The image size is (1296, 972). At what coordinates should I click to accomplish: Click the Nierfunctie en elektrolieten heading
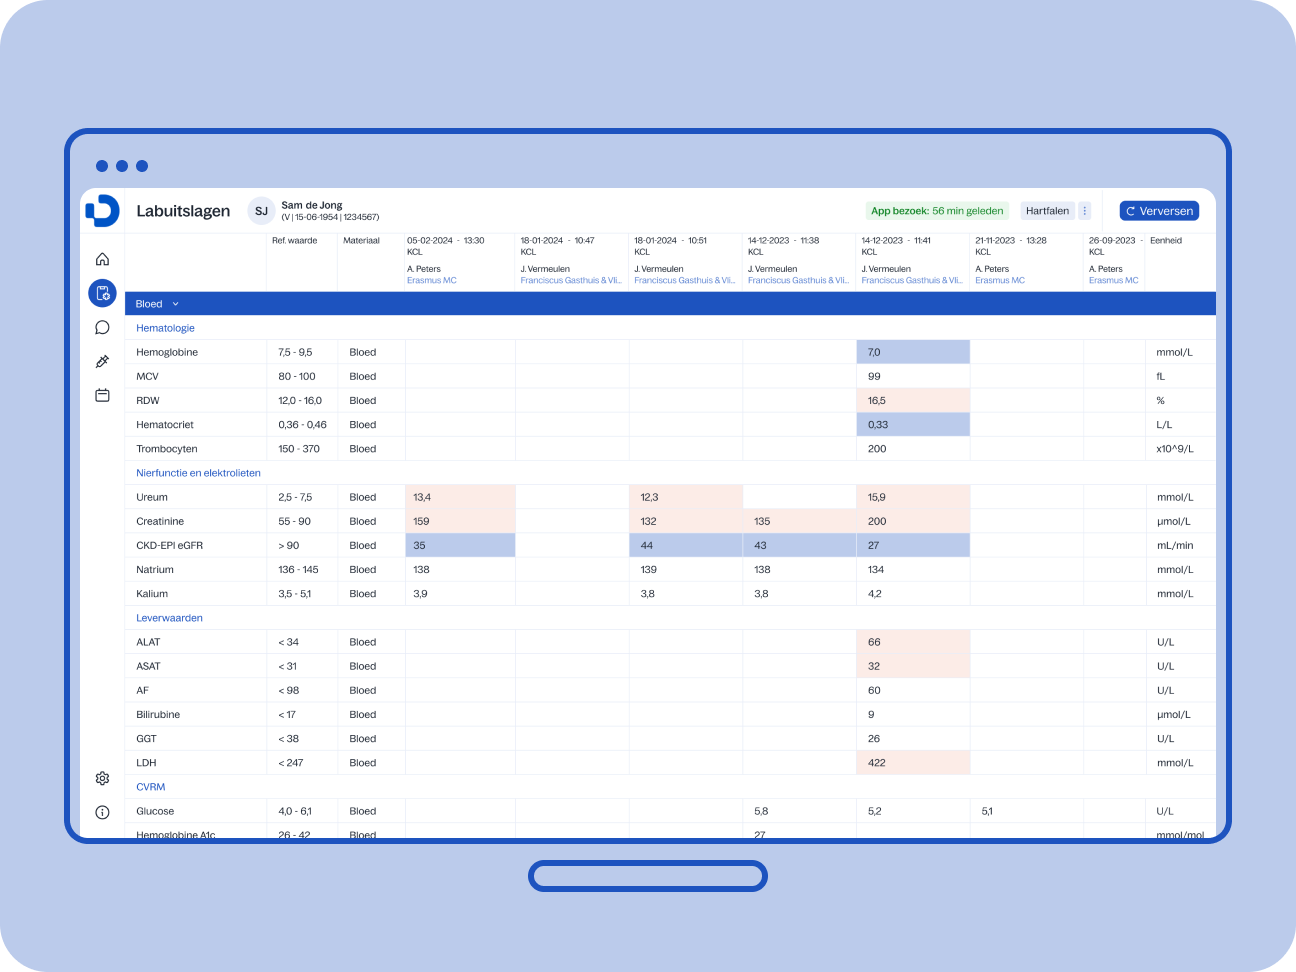198,473
